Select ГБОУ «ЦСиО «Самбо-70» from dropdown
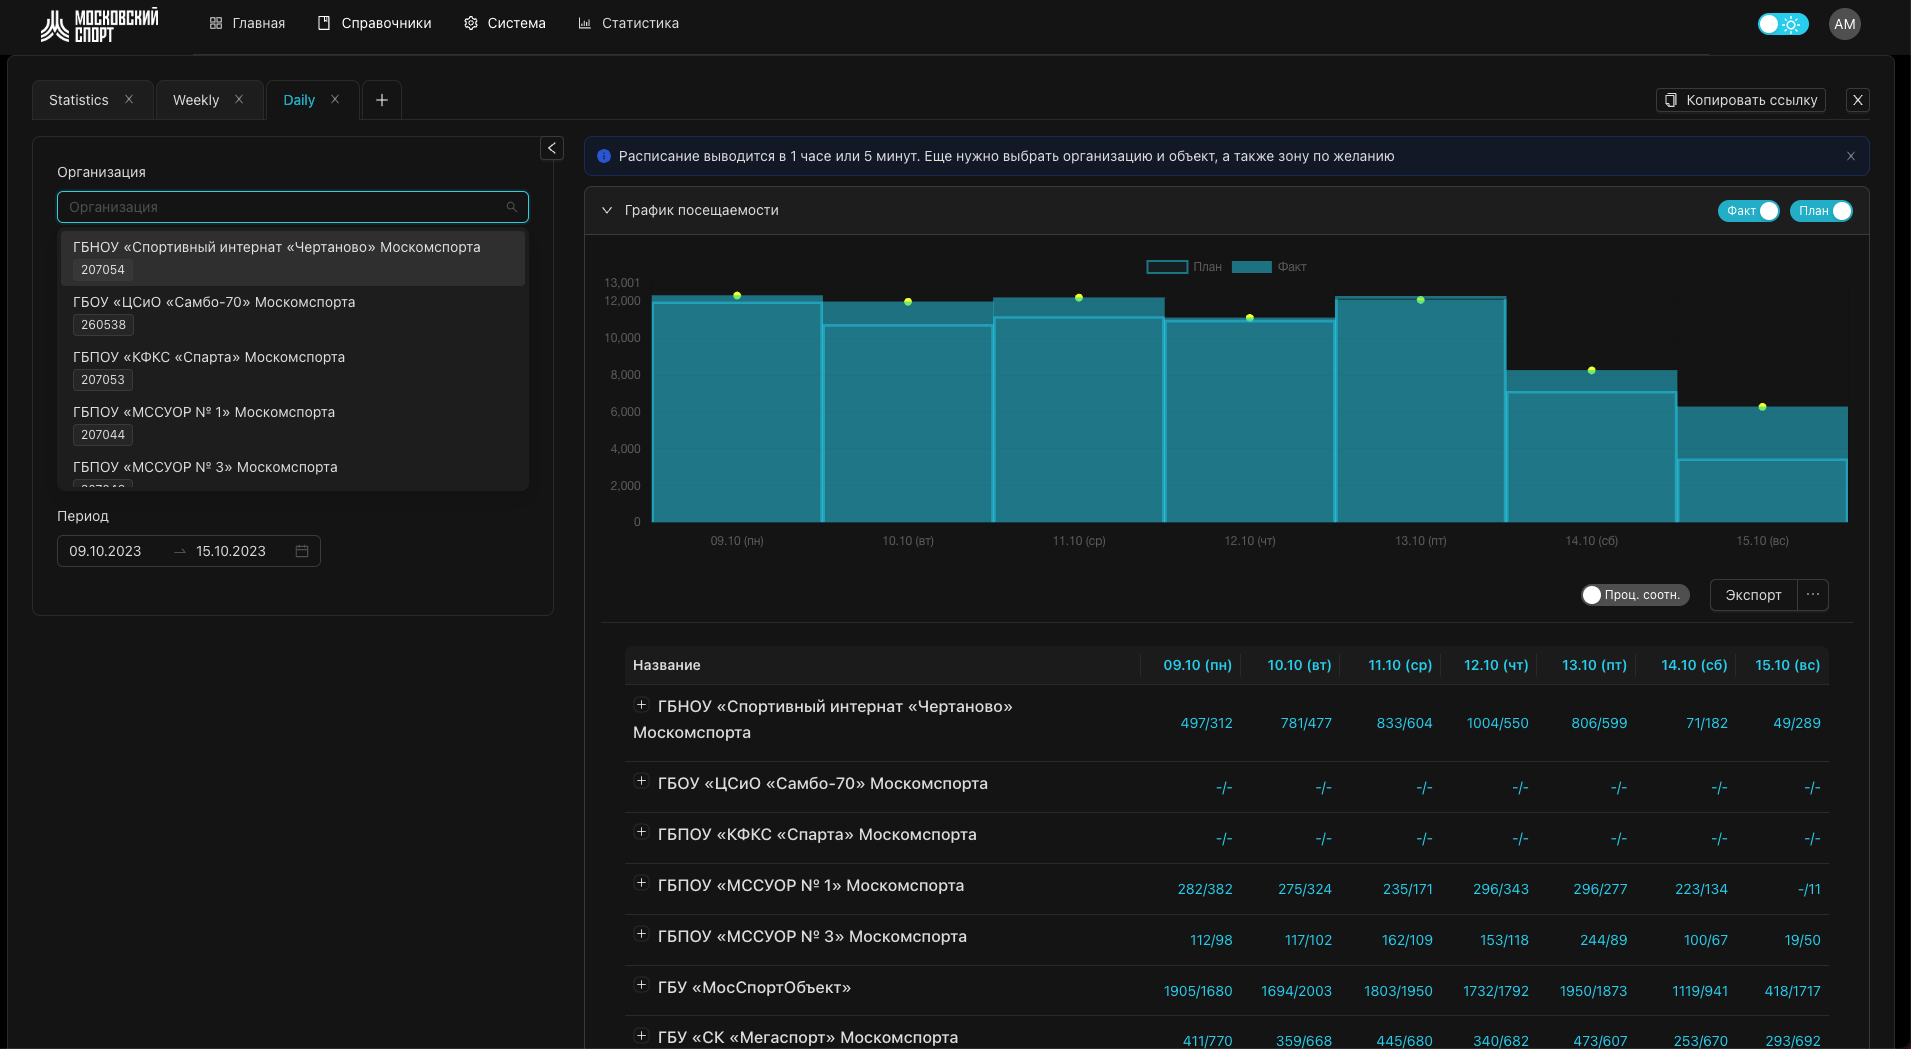 [214, 302]
